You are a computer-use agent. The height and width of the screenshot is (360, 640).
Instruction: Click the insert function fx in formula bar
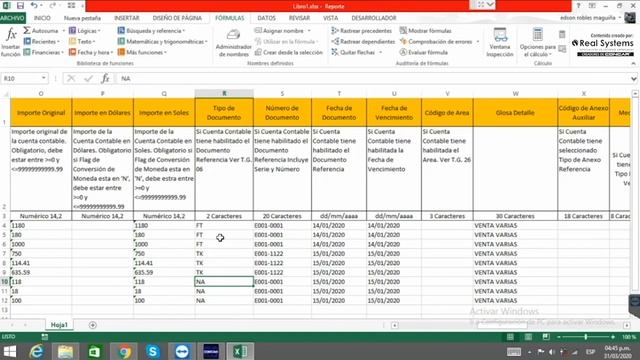[105, 78]
